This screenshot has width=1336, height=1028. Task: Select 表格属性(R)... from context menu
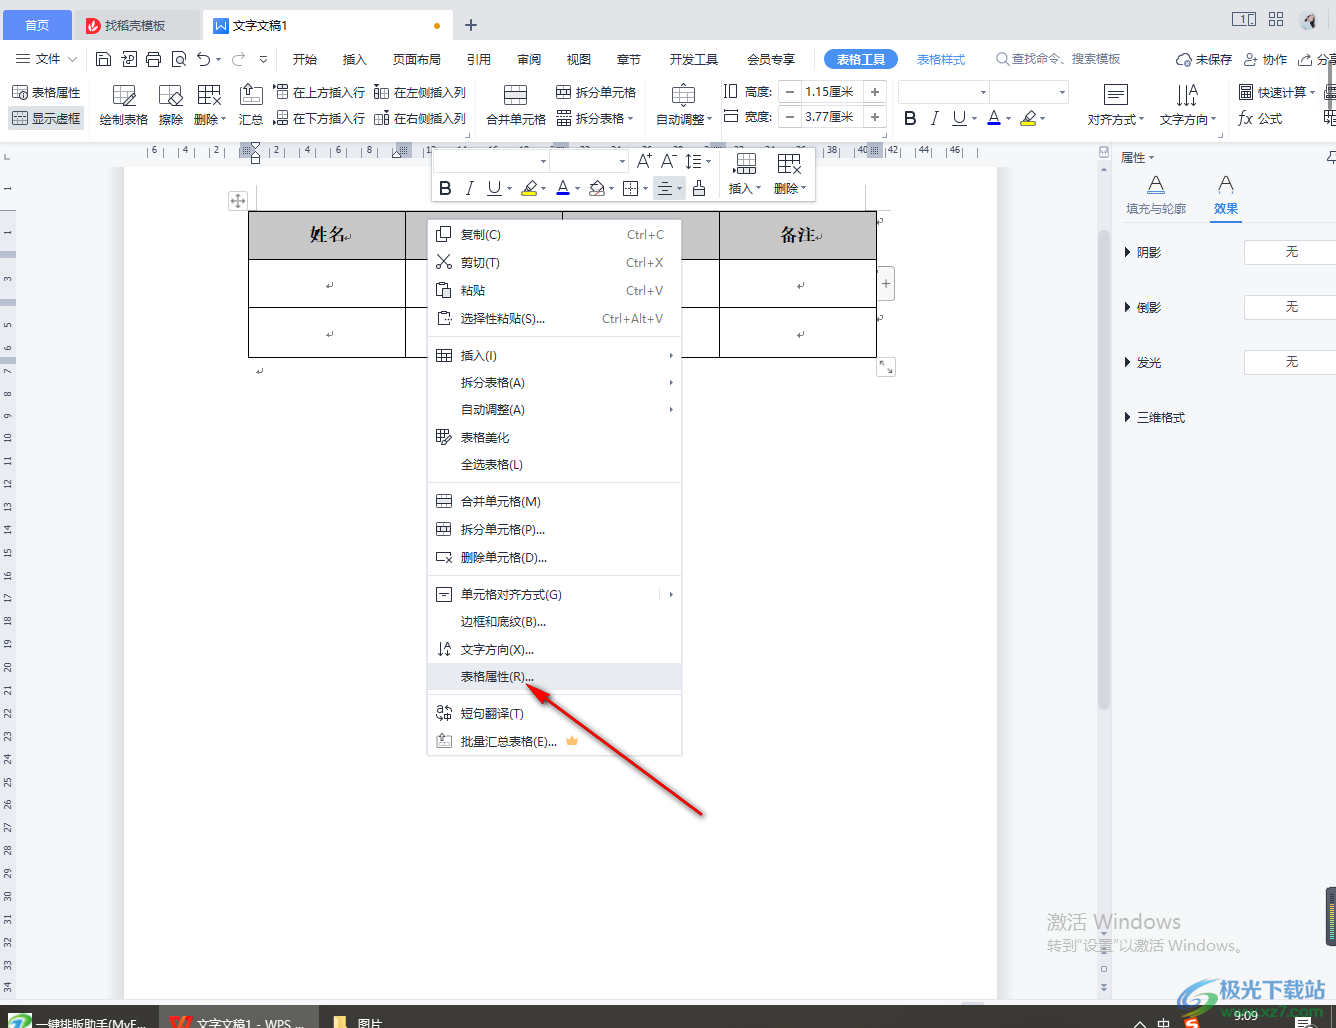(x=554, y=677)
